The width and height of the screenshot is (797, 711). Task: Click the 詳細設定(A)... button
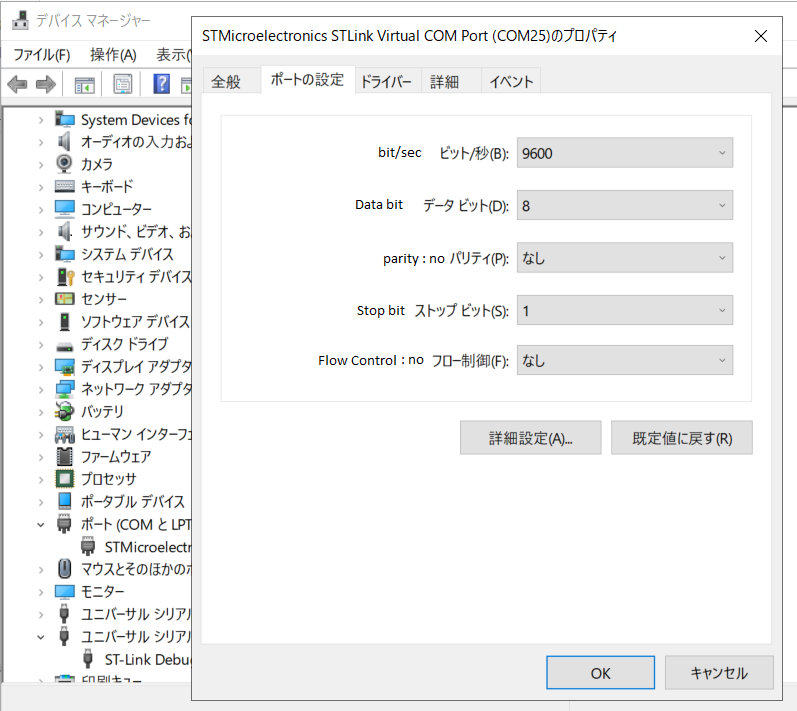click(x=531, y=438)
